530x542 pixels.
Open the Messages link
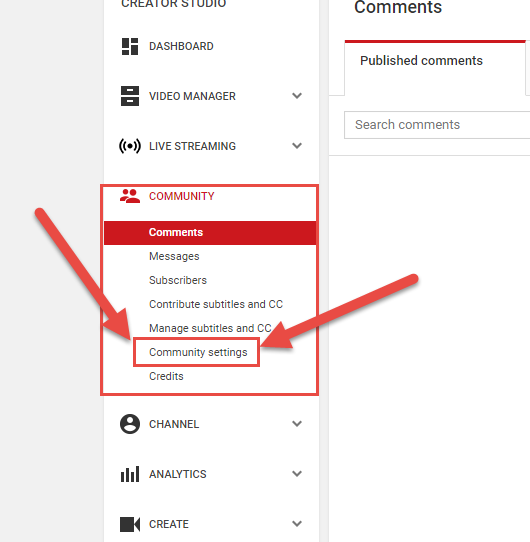(x=174, y=256)
